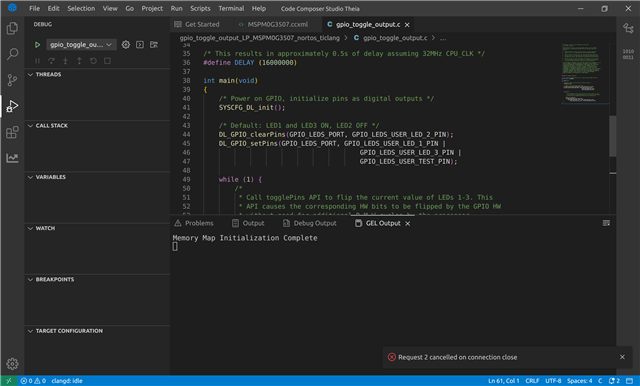Open the Search view in activity bar
This screenshot has height=386, width=640.
[12, 54]
